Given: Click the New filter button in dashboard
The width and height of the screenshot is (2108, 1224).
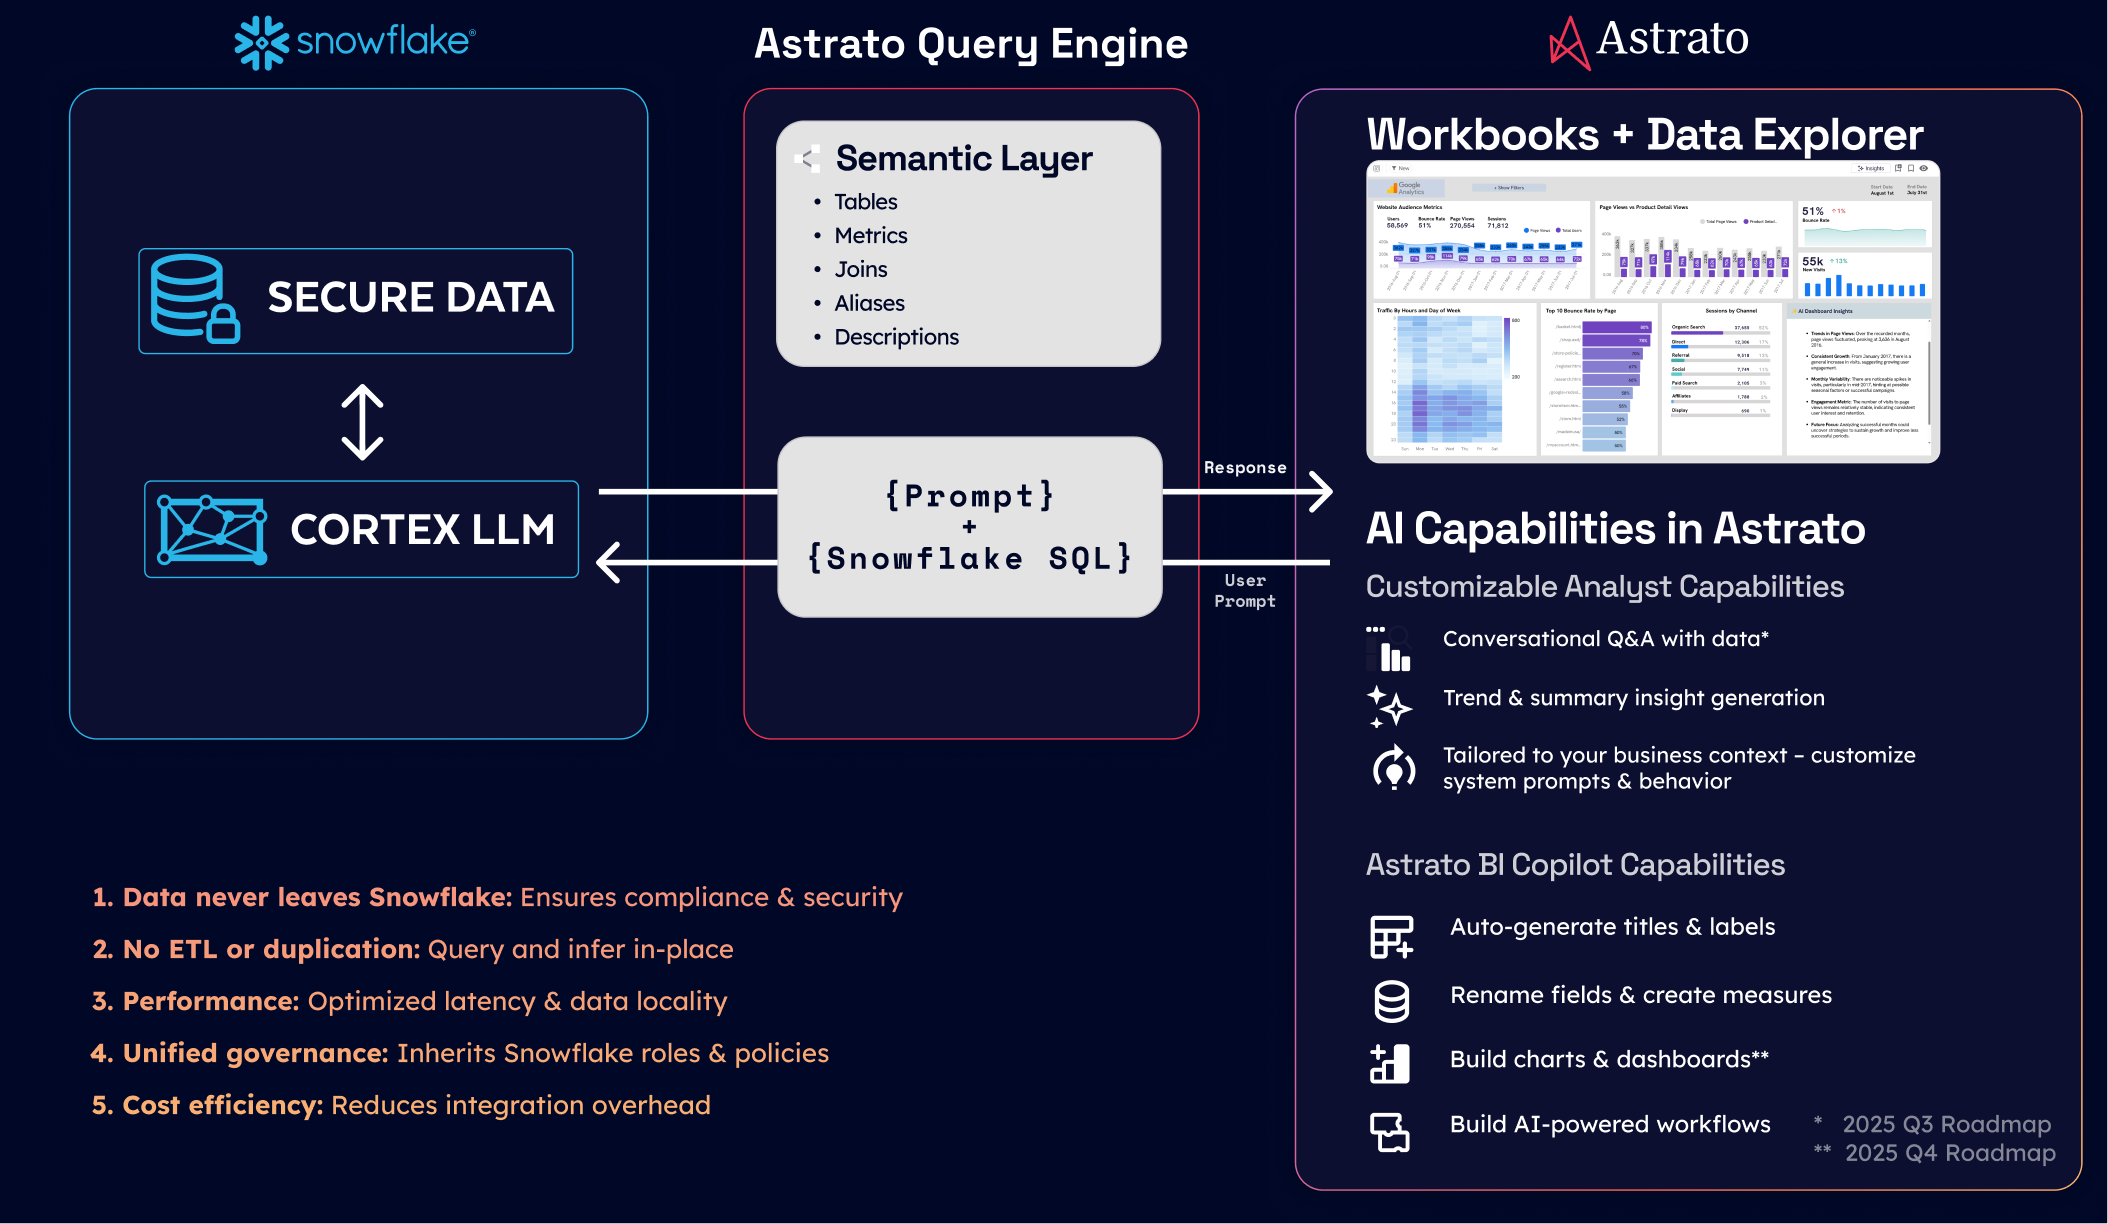Looking at the screenshot, I should tap(1400, 168).
